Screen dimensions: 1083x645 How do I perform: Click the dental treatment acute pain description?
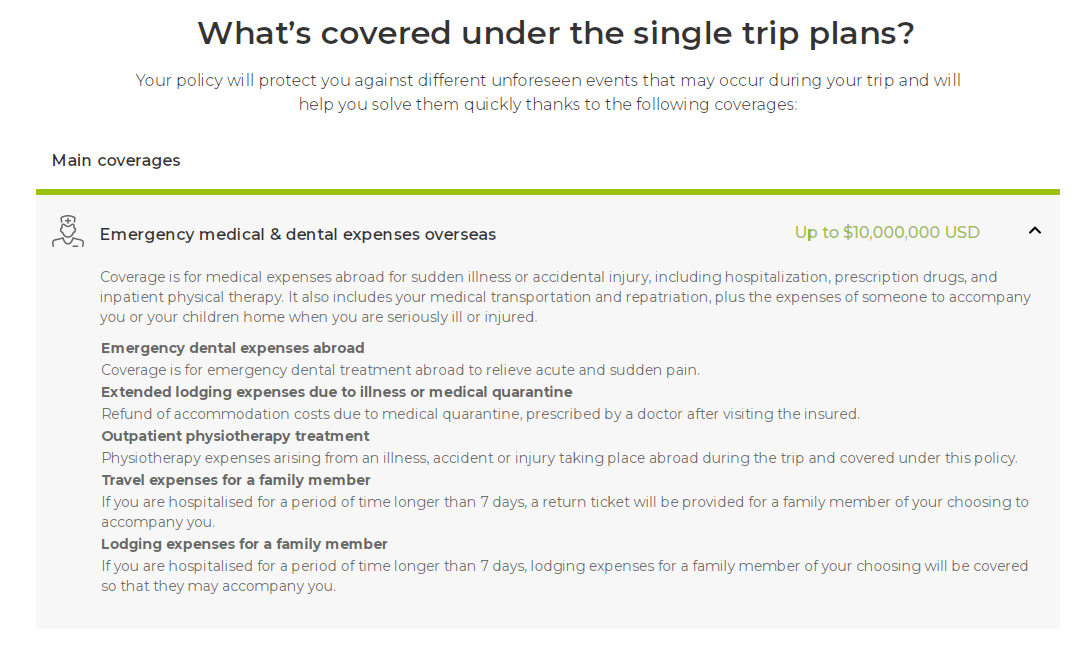(x=400, y=370)
